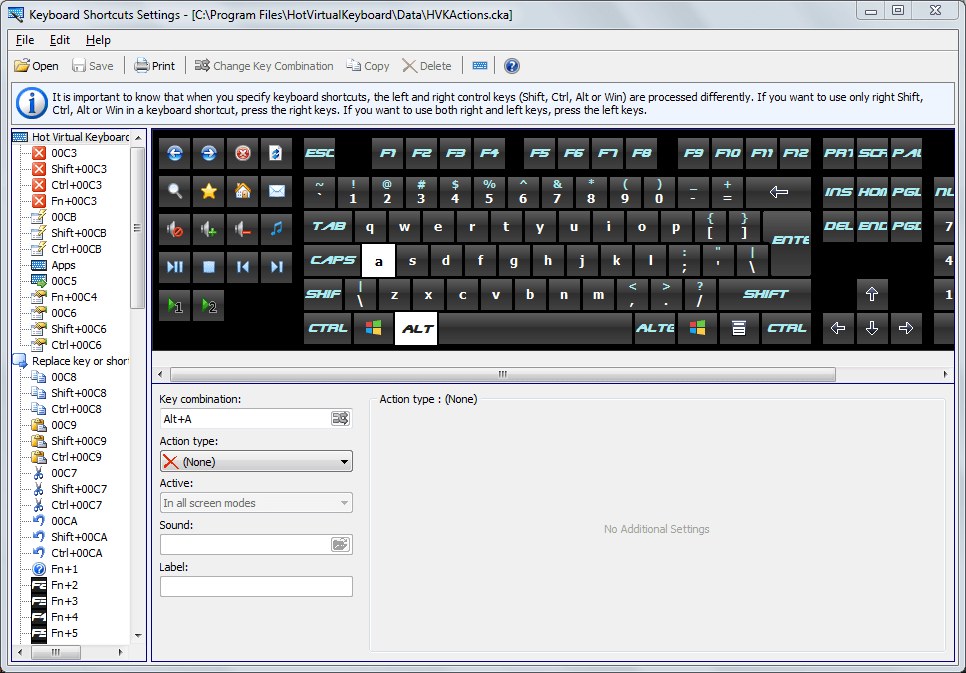Click the Play/Pause media key
Screen dimensions: 966x673
[175, 267]
